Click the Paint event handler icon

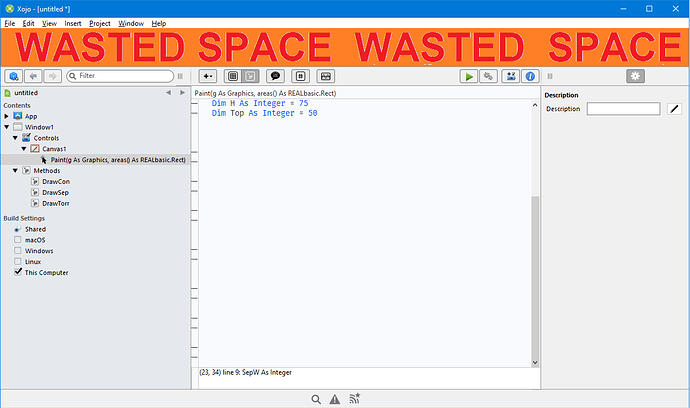click(x=44, y=160)
